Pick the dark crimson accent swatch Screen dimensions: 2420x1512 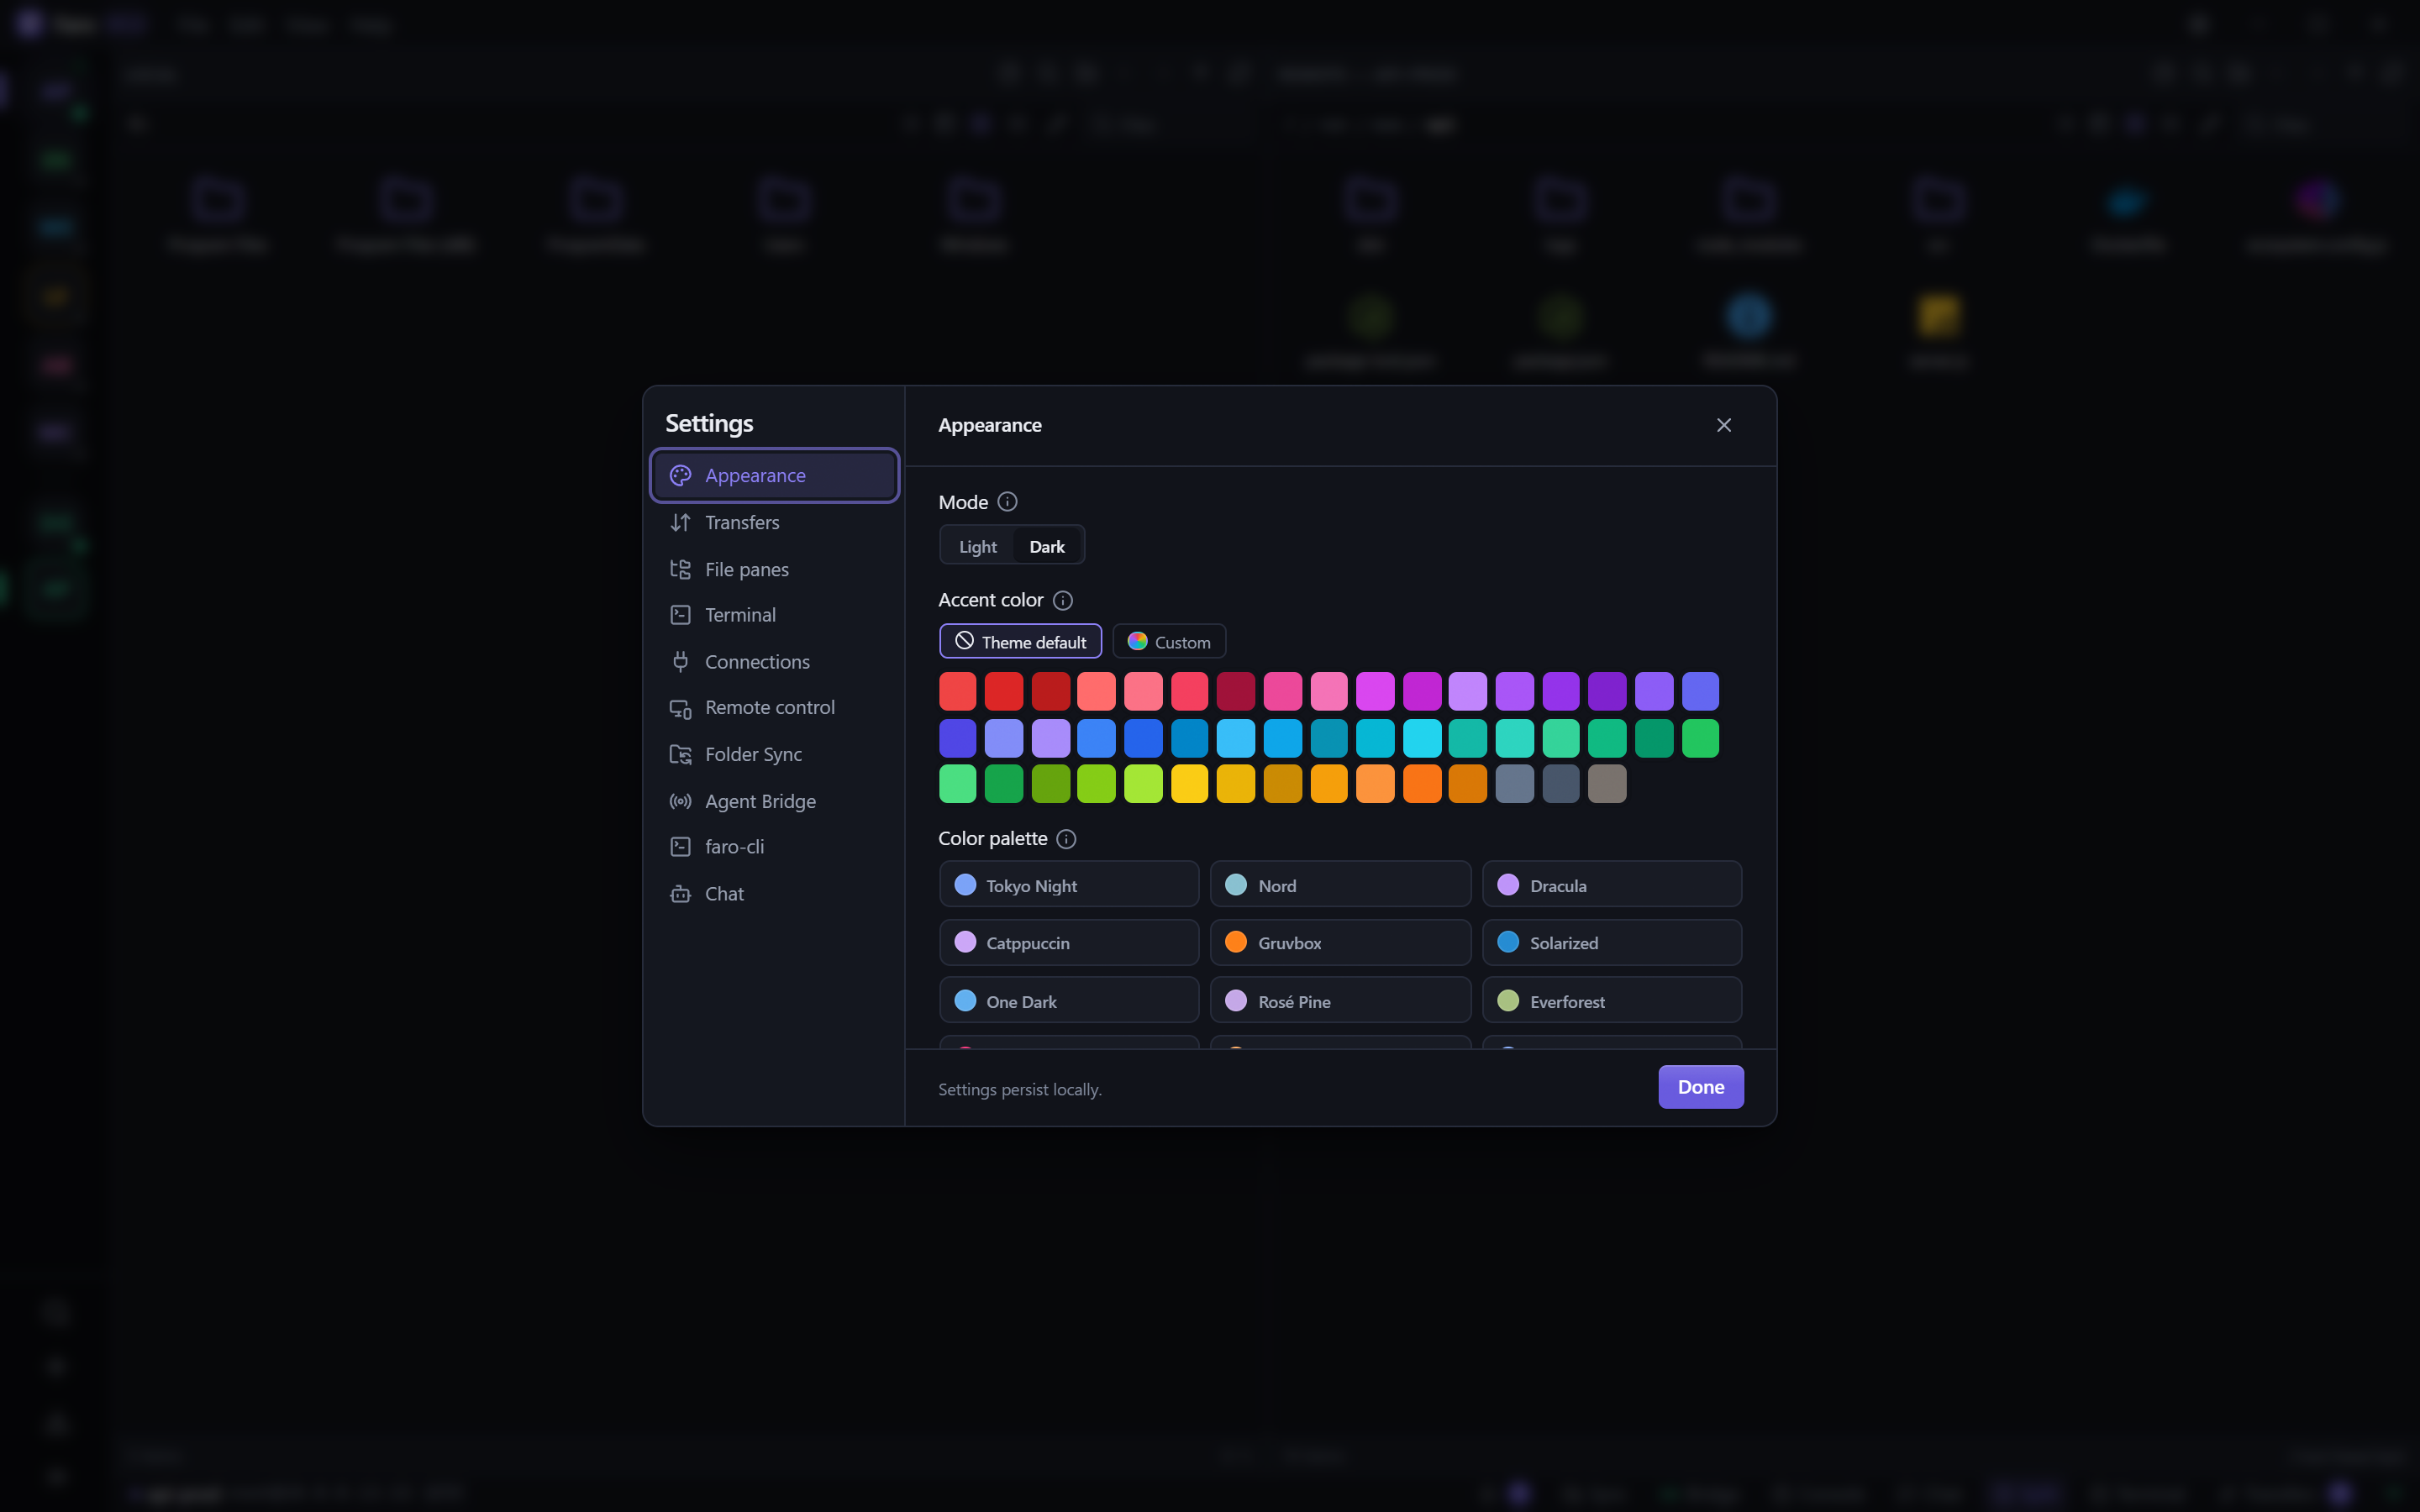(1236, 691)
